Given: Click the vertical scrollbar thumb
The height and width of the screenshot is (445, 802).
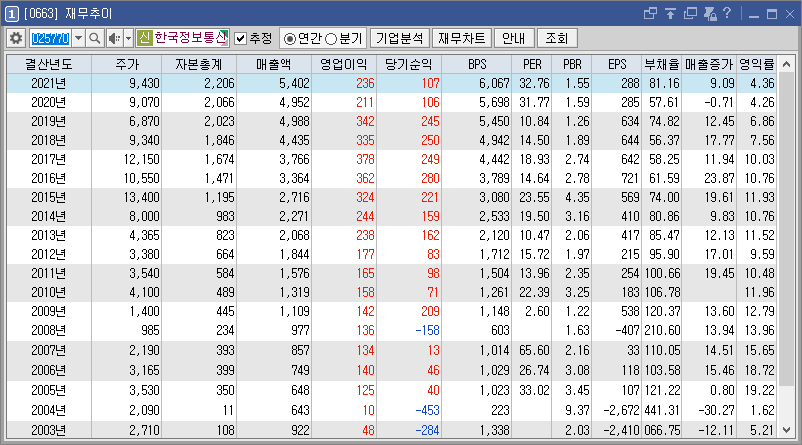Looking at the screenshot, I should pyautogui.click(x=787, y=230).
